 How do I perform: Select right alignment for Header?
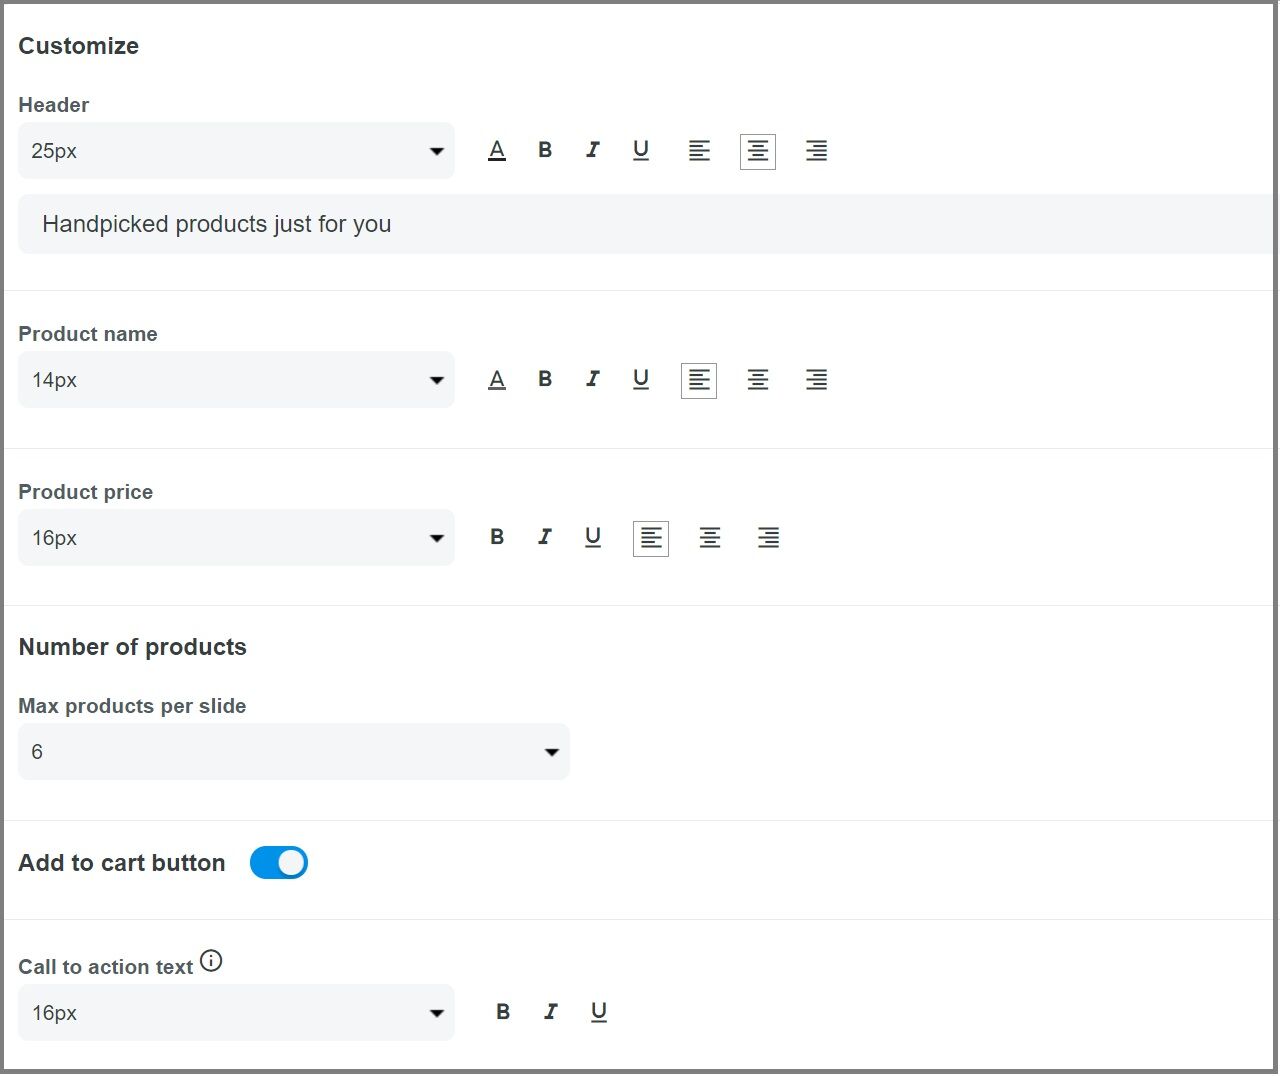tap(816, 151)
